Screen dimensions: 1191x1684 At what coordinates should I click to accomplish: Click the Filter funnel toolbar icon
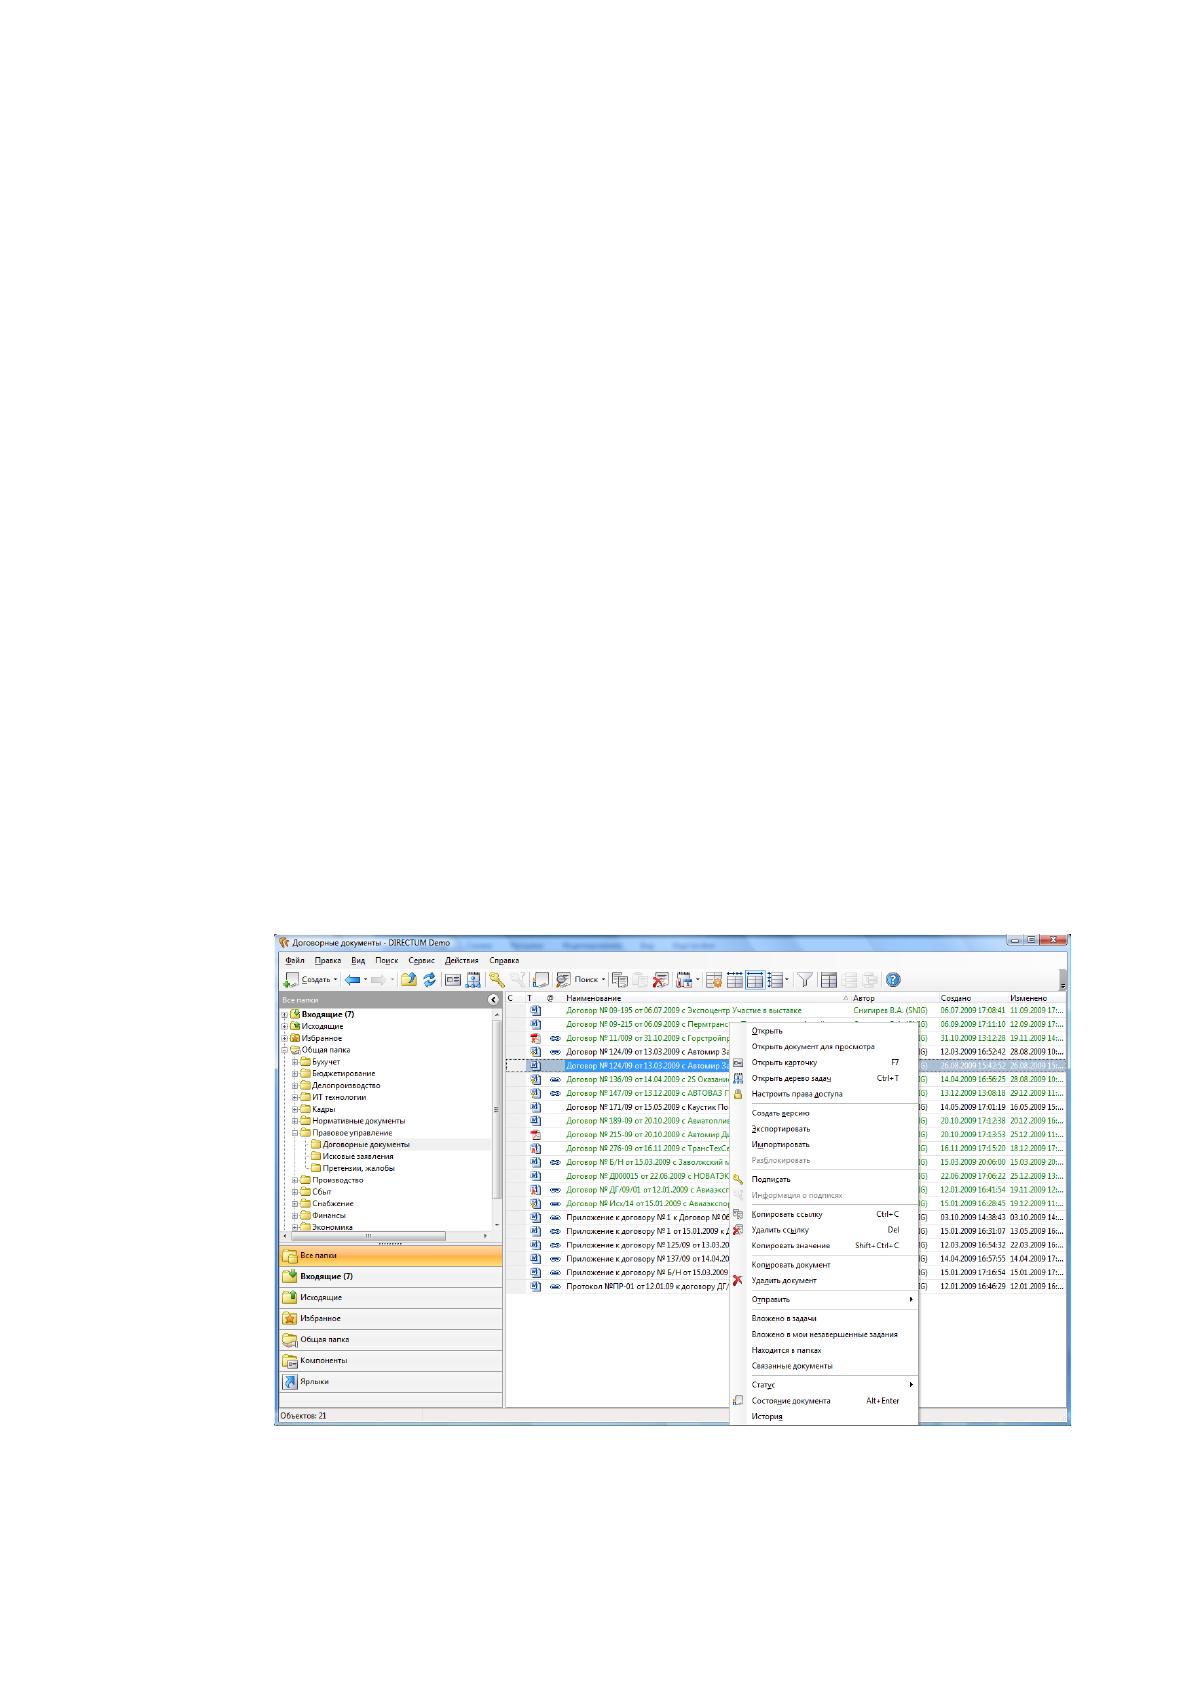tap(805, 980)
